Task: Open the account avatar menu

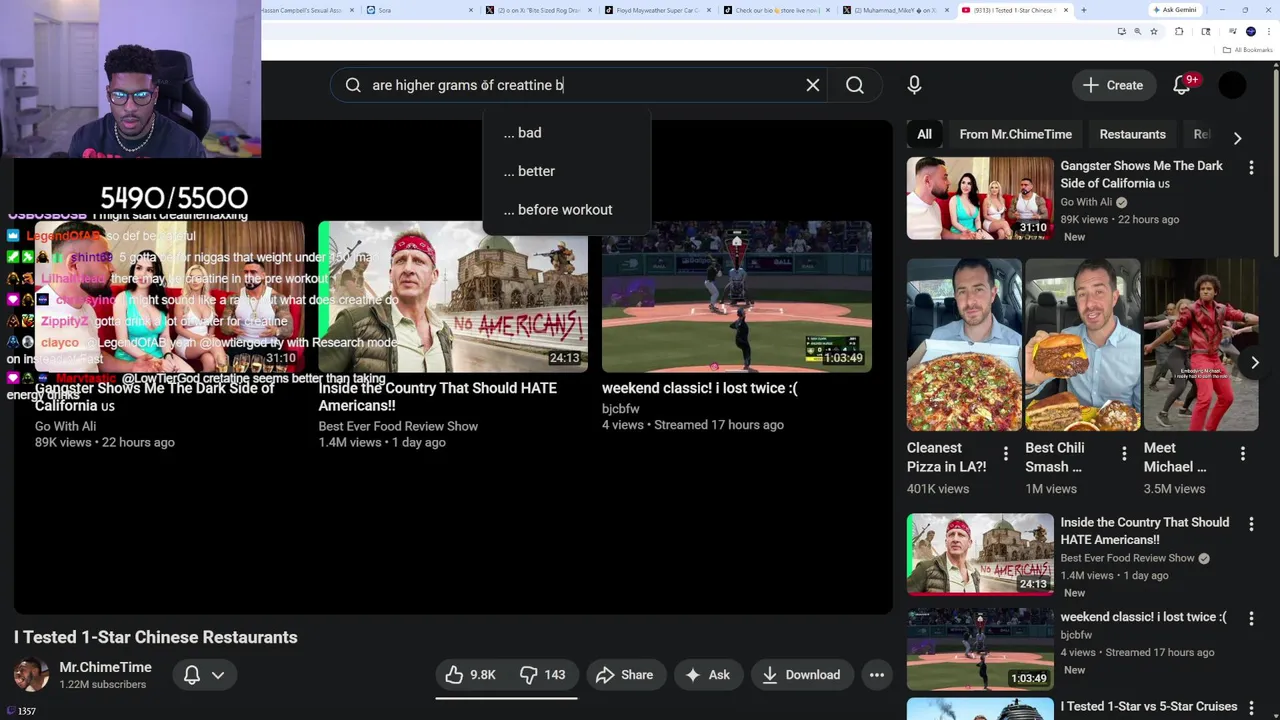Action: pyautogui.click(x=1232, y=85)
